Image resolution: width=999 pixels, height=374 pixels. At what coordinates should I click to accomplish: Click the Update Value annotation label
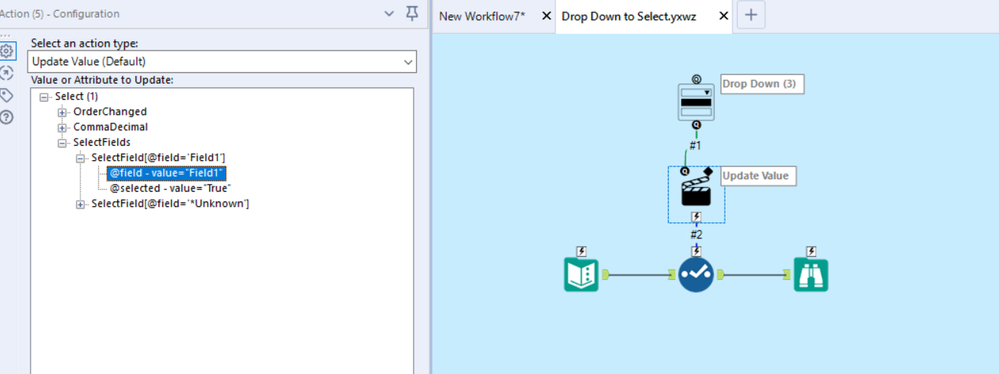pos(759,176)
